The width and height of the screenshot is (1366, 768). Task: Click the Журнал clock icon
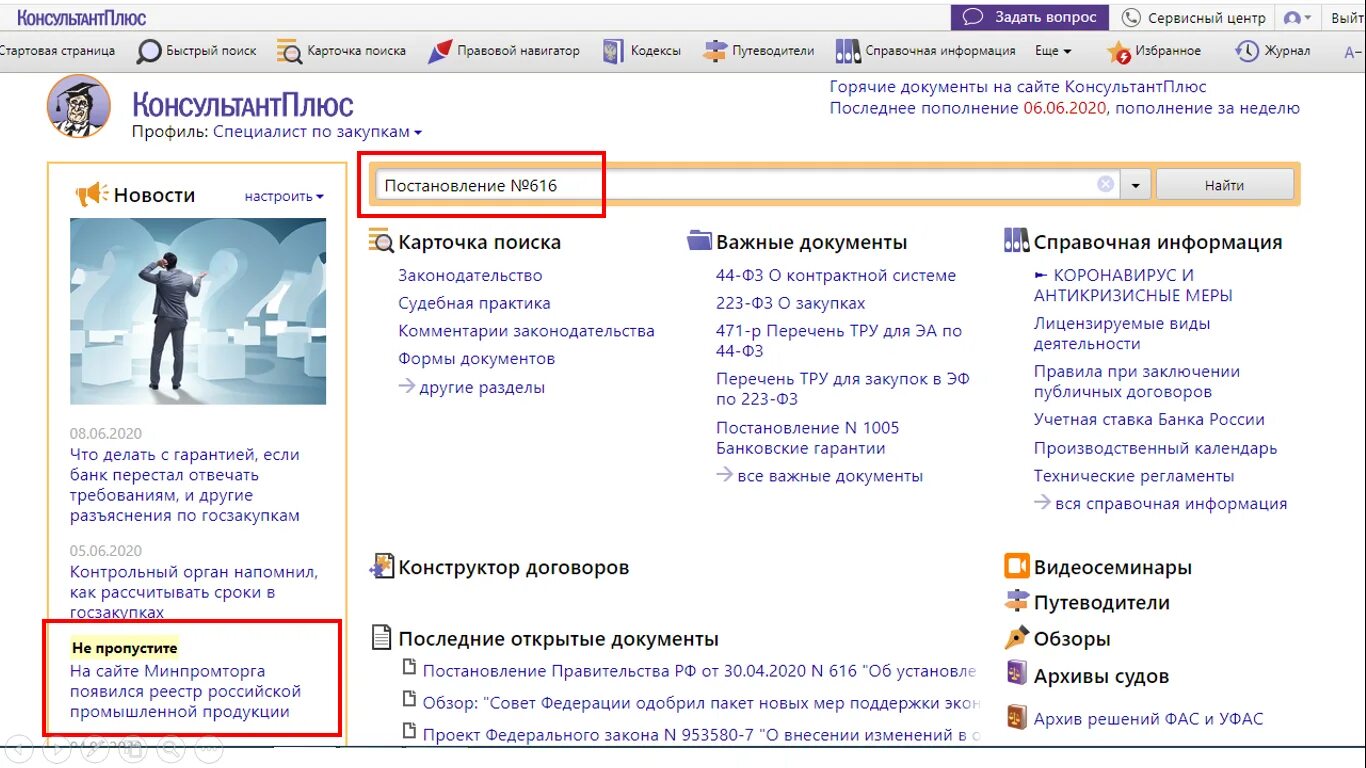click(x=1247, y=51)
